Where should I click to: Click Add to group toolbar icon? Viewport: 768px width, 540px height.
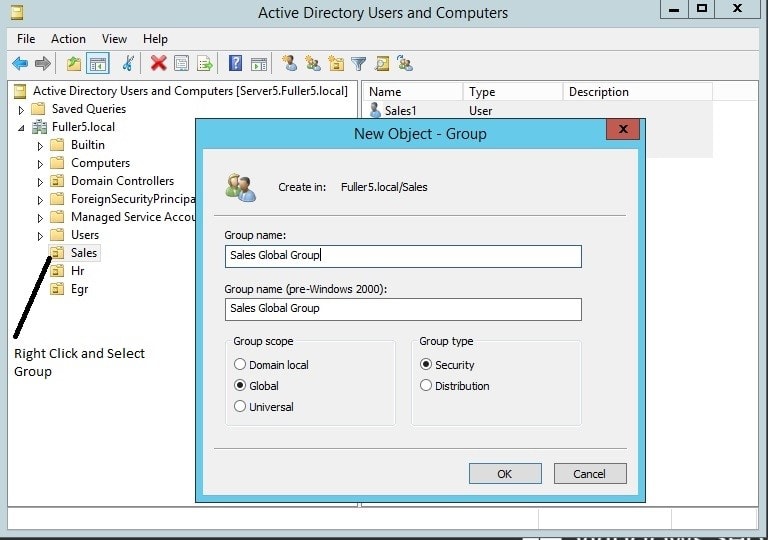pos(405,63)
